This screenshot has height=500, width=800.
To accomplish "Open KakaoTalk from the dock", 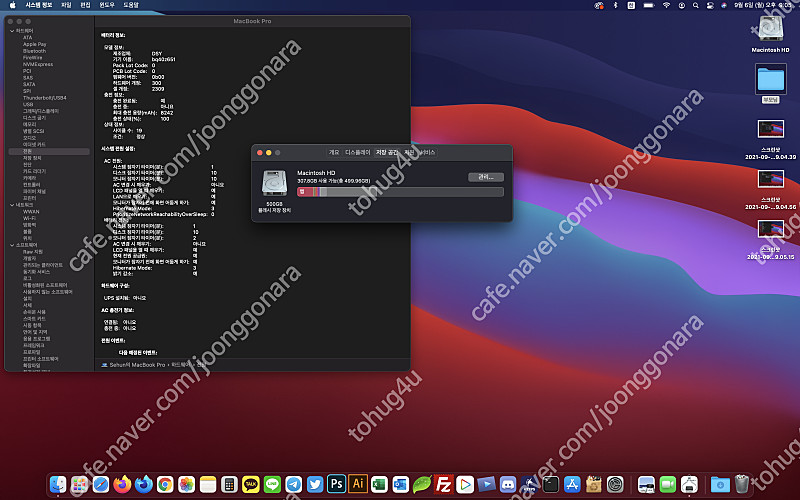I will (x=250, y=484).
